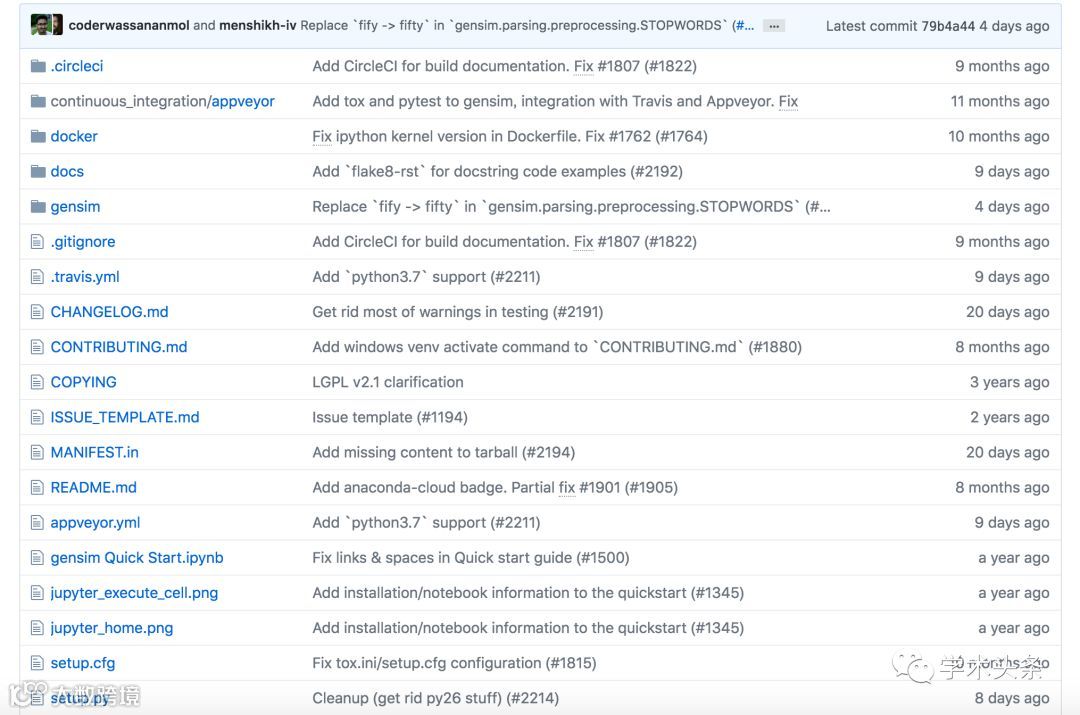This screenshot has width=1080, height=715.
Task: Open the appveyor.yml file
Action: (x=95, y=523)
